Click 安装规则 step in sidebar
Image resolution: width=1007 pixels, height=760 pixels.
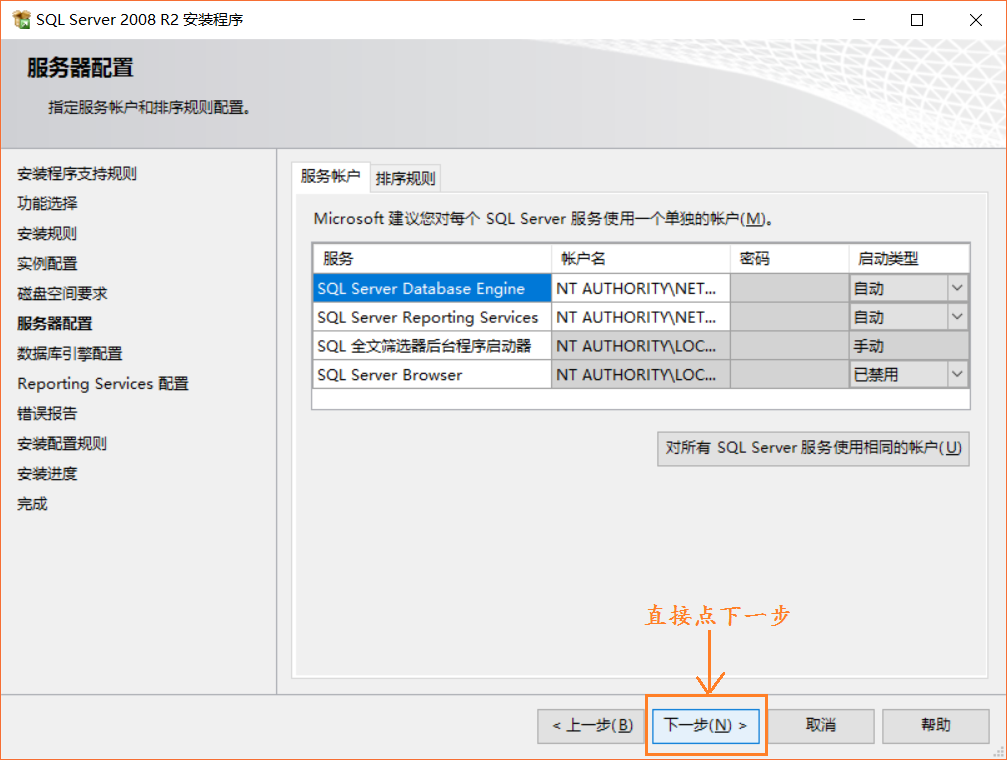pyautogui.click(x=47, y=233)
